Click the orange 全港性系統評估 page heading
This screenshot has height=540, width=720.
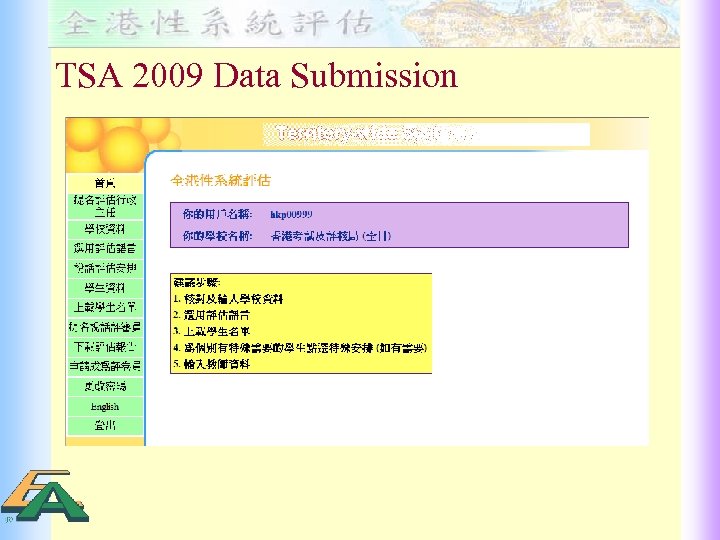pos(220,180)
